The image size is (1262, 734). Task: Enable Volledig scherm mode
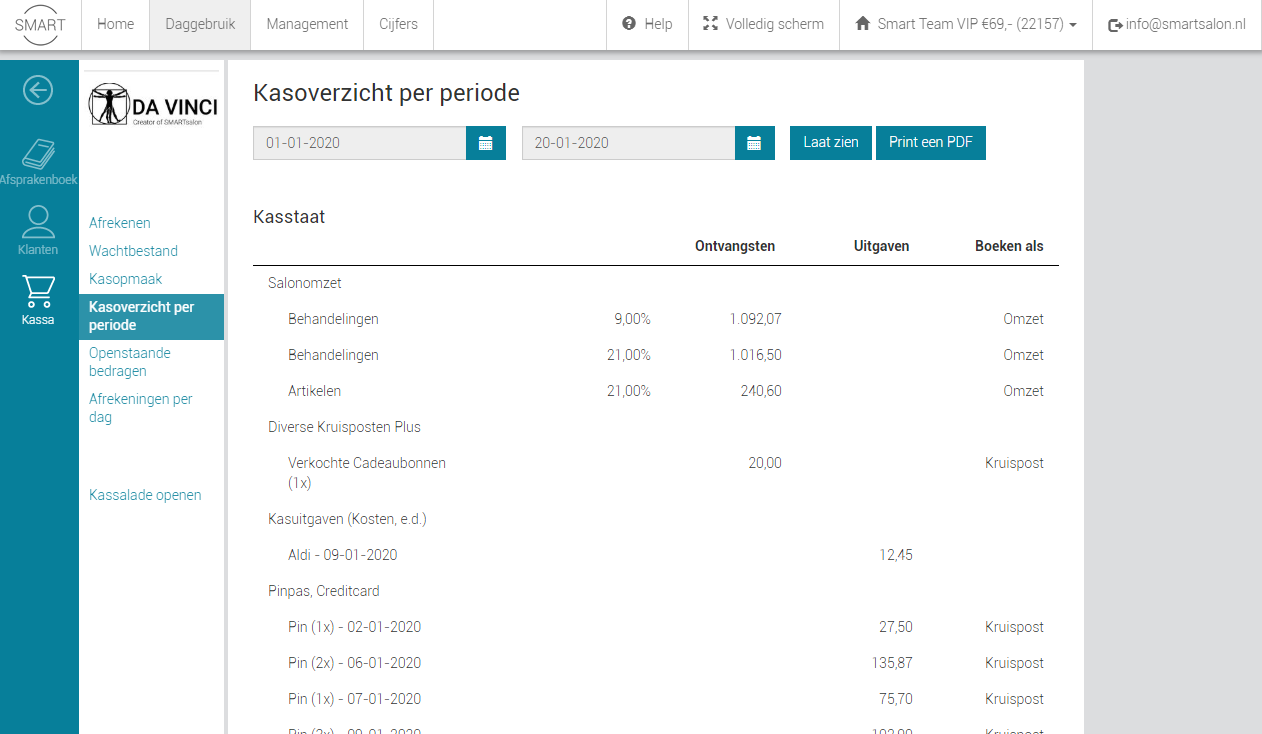[763, 24]
